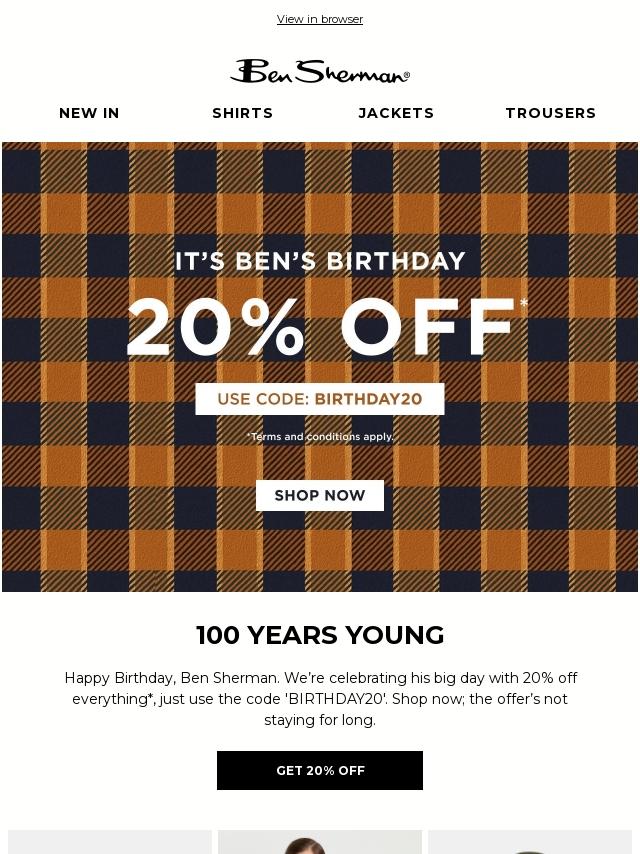Open the middle product thumbnail
The width and height of the screenshot is (640, 854).
point(320,842)
